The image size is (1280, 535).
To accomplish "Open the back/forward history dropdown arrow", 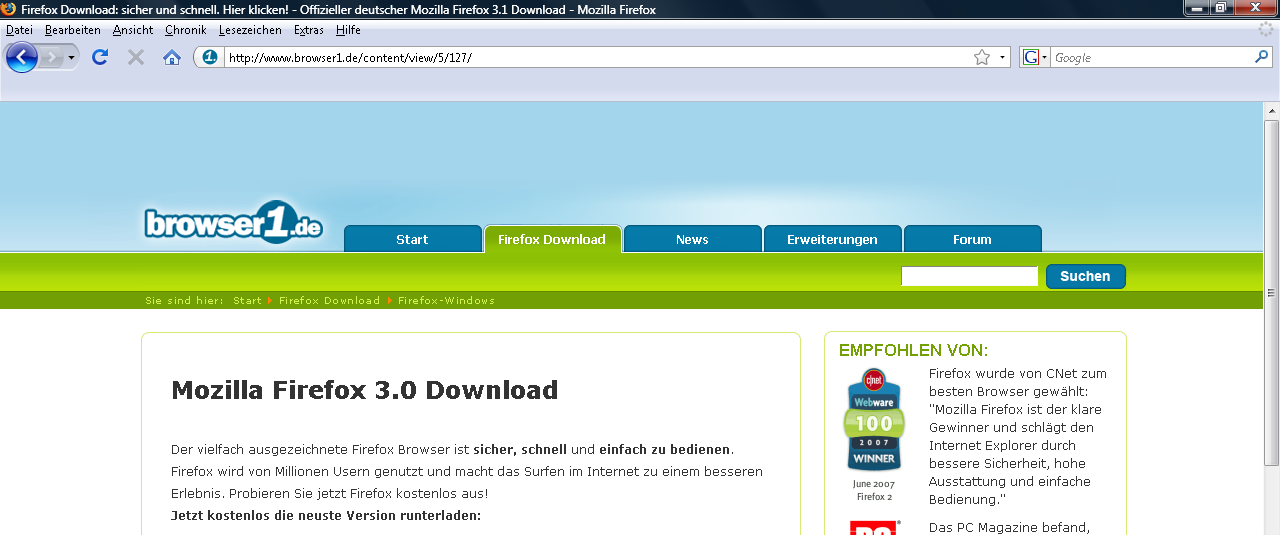I will click(72, 58).
